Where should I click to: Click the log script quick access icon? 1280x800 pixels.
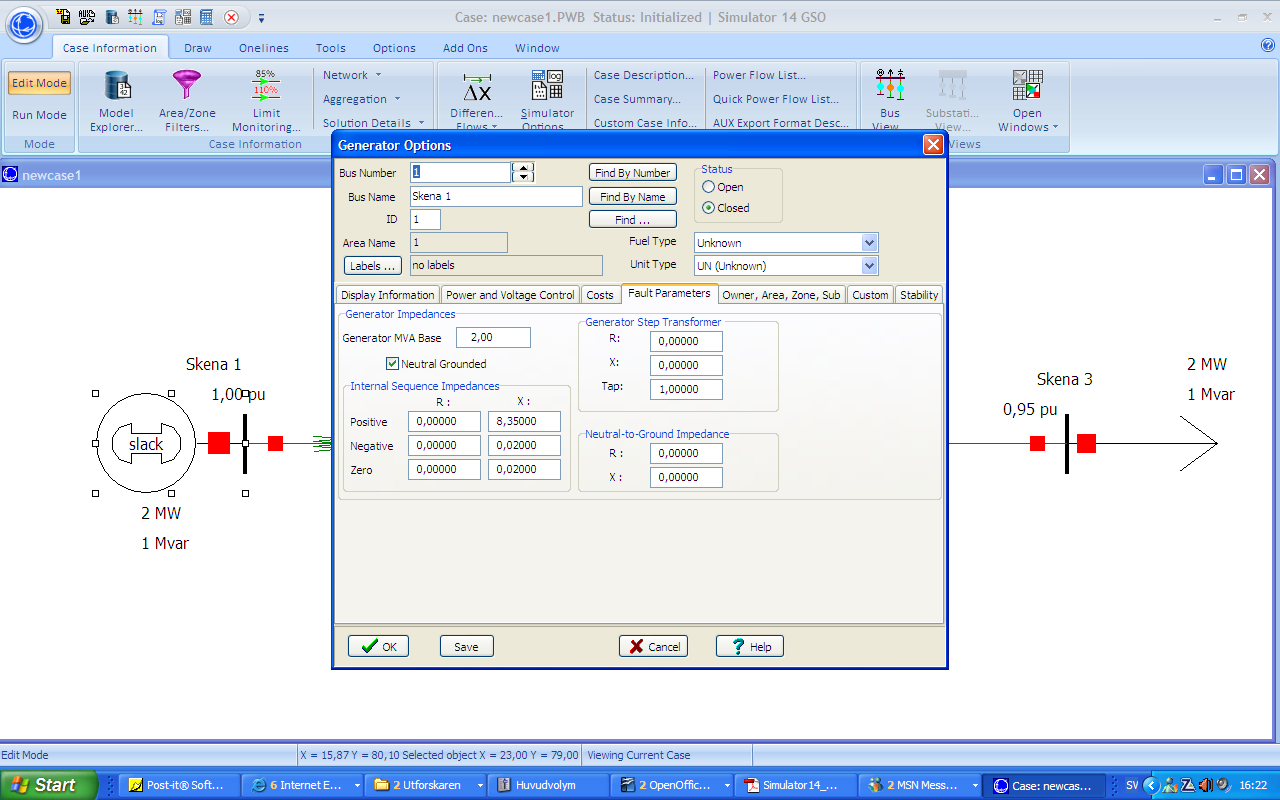[x=159, y=17]
